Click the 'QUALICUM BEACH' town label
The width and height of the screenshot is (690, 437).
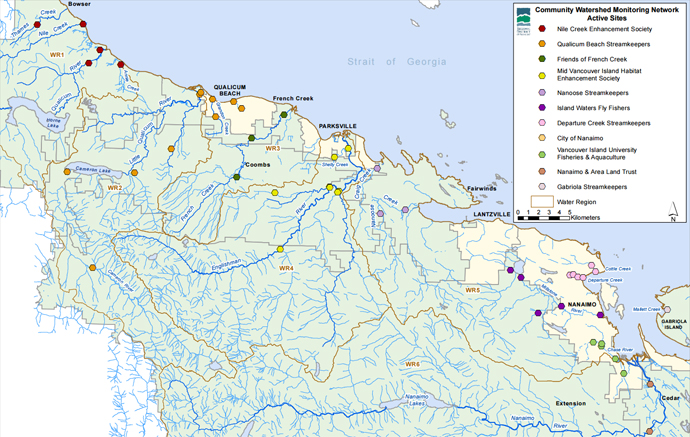pyautogui.click(x=230, y=90)
